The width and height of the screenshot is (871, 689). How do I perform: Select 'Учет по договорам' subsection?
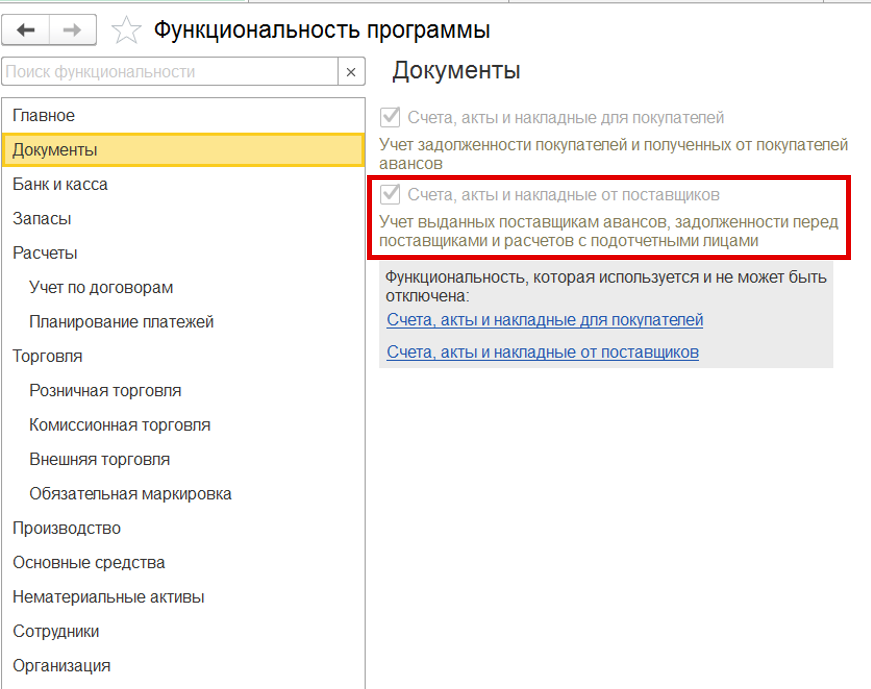[101, 287]
